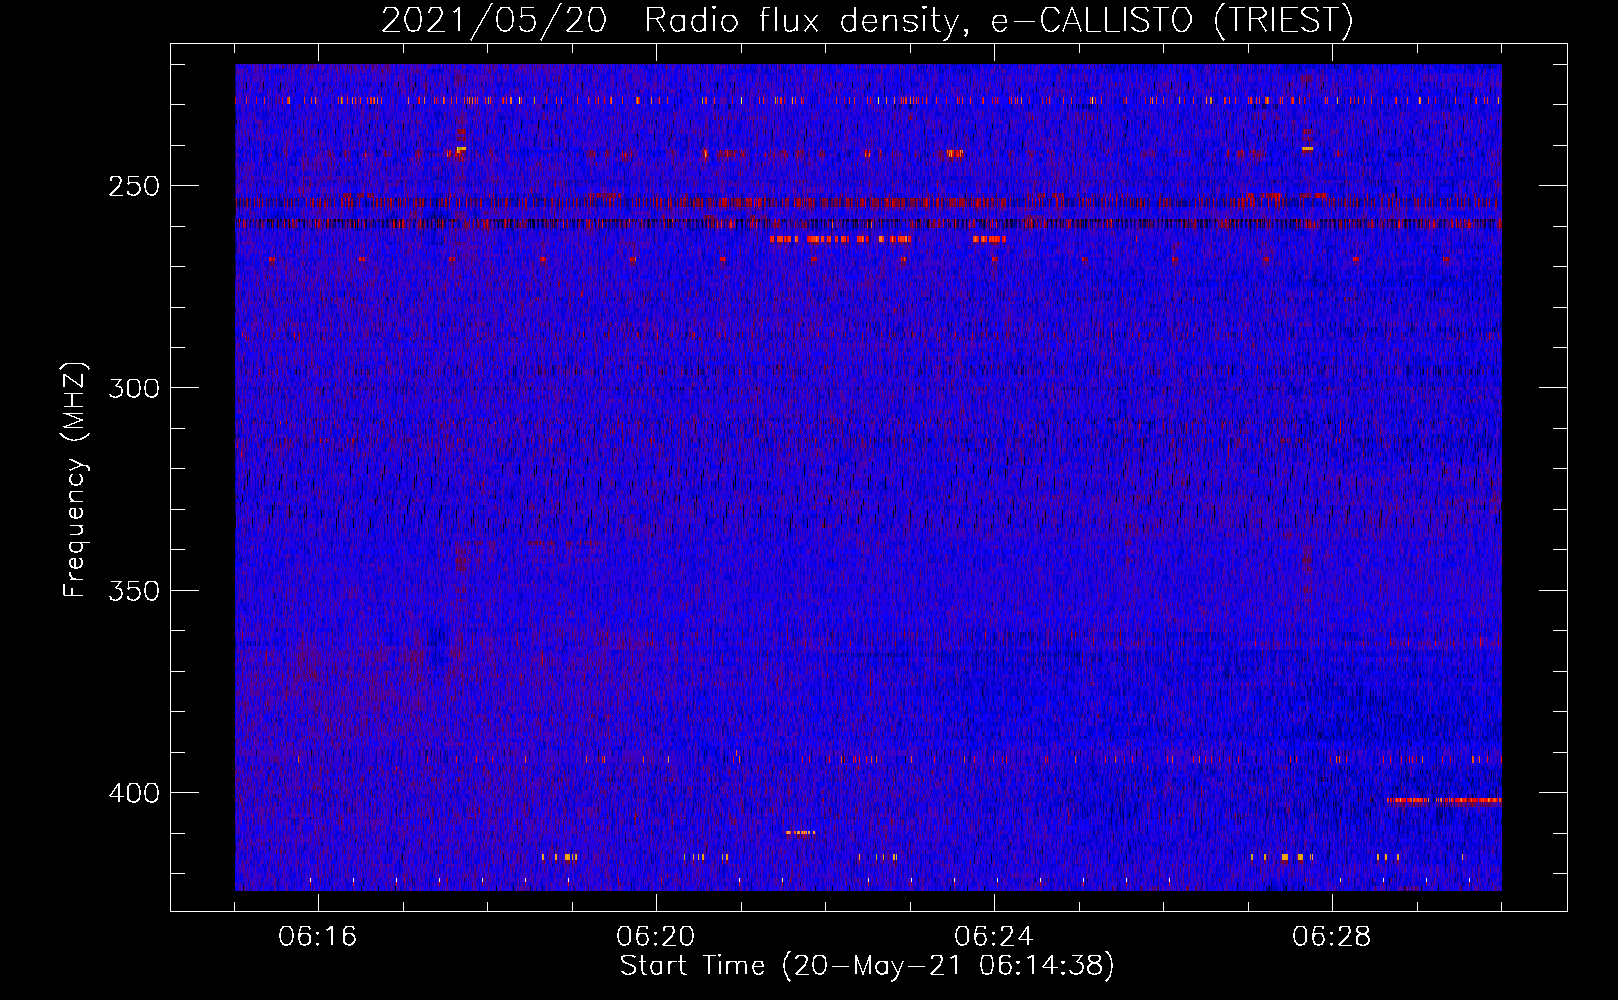Click the bright orange line near 400 MHz
The height and width of the screenshot is (1000, 1618).
click(x=1444, y=800)
